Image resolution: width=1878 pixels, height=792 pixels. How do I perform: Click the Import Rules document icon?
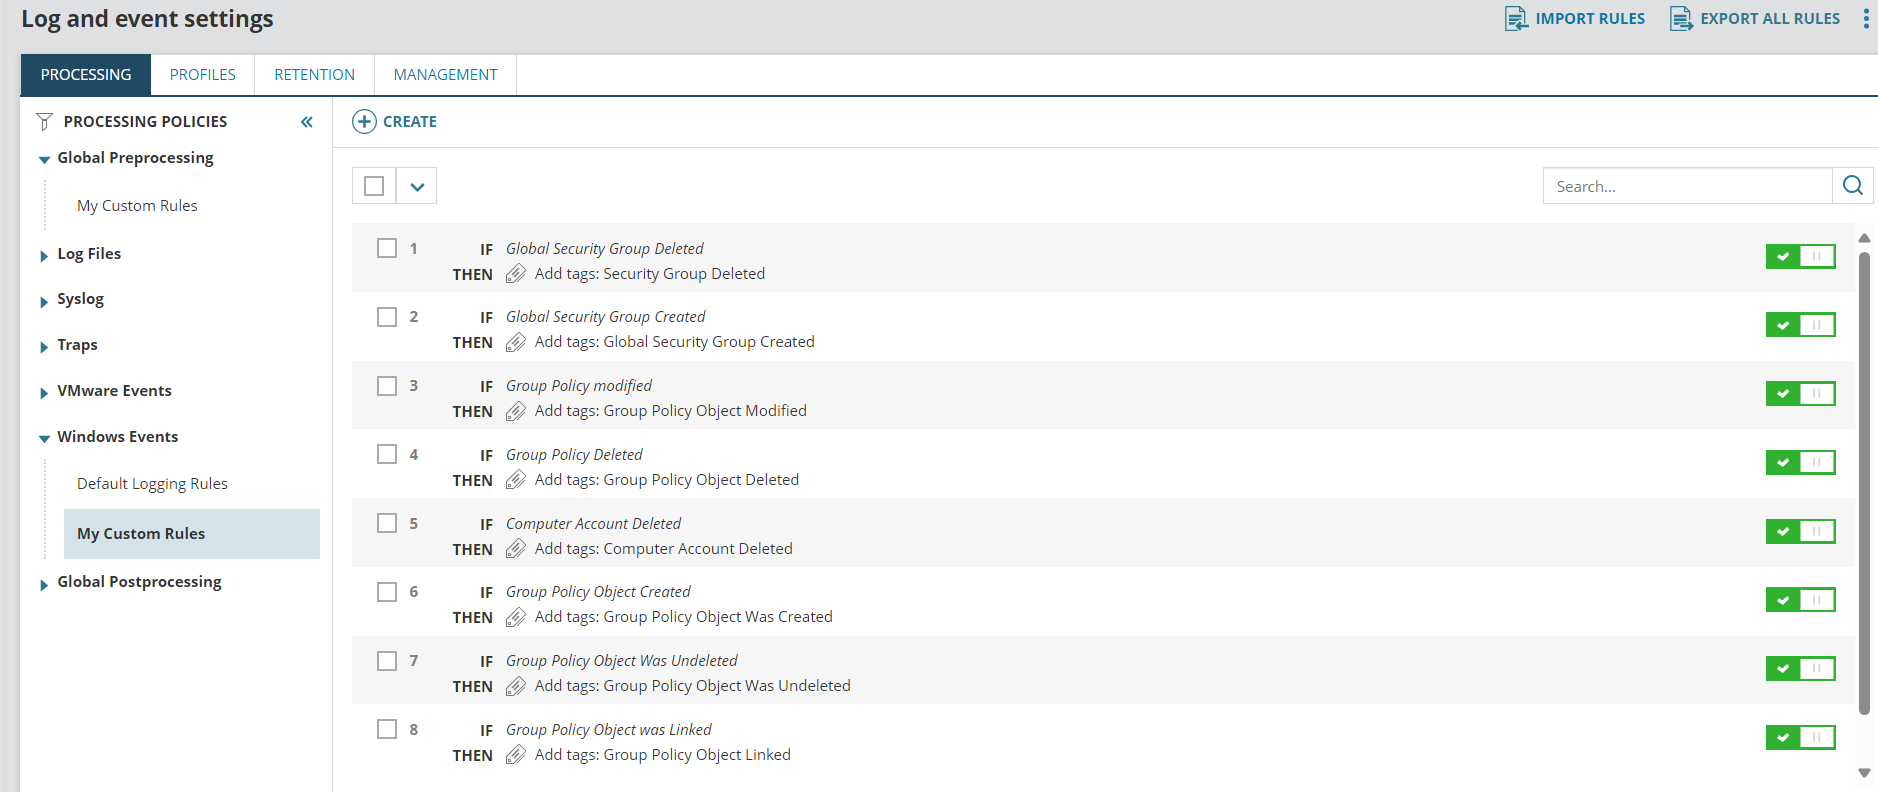pyautogui.click(x=1516, y=19)
